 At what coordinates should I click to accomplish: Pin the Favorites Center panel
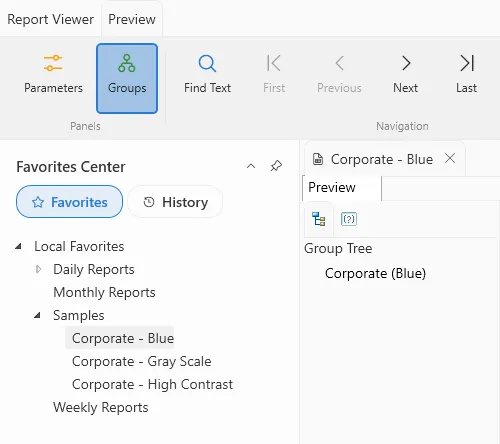pos(276,166)
